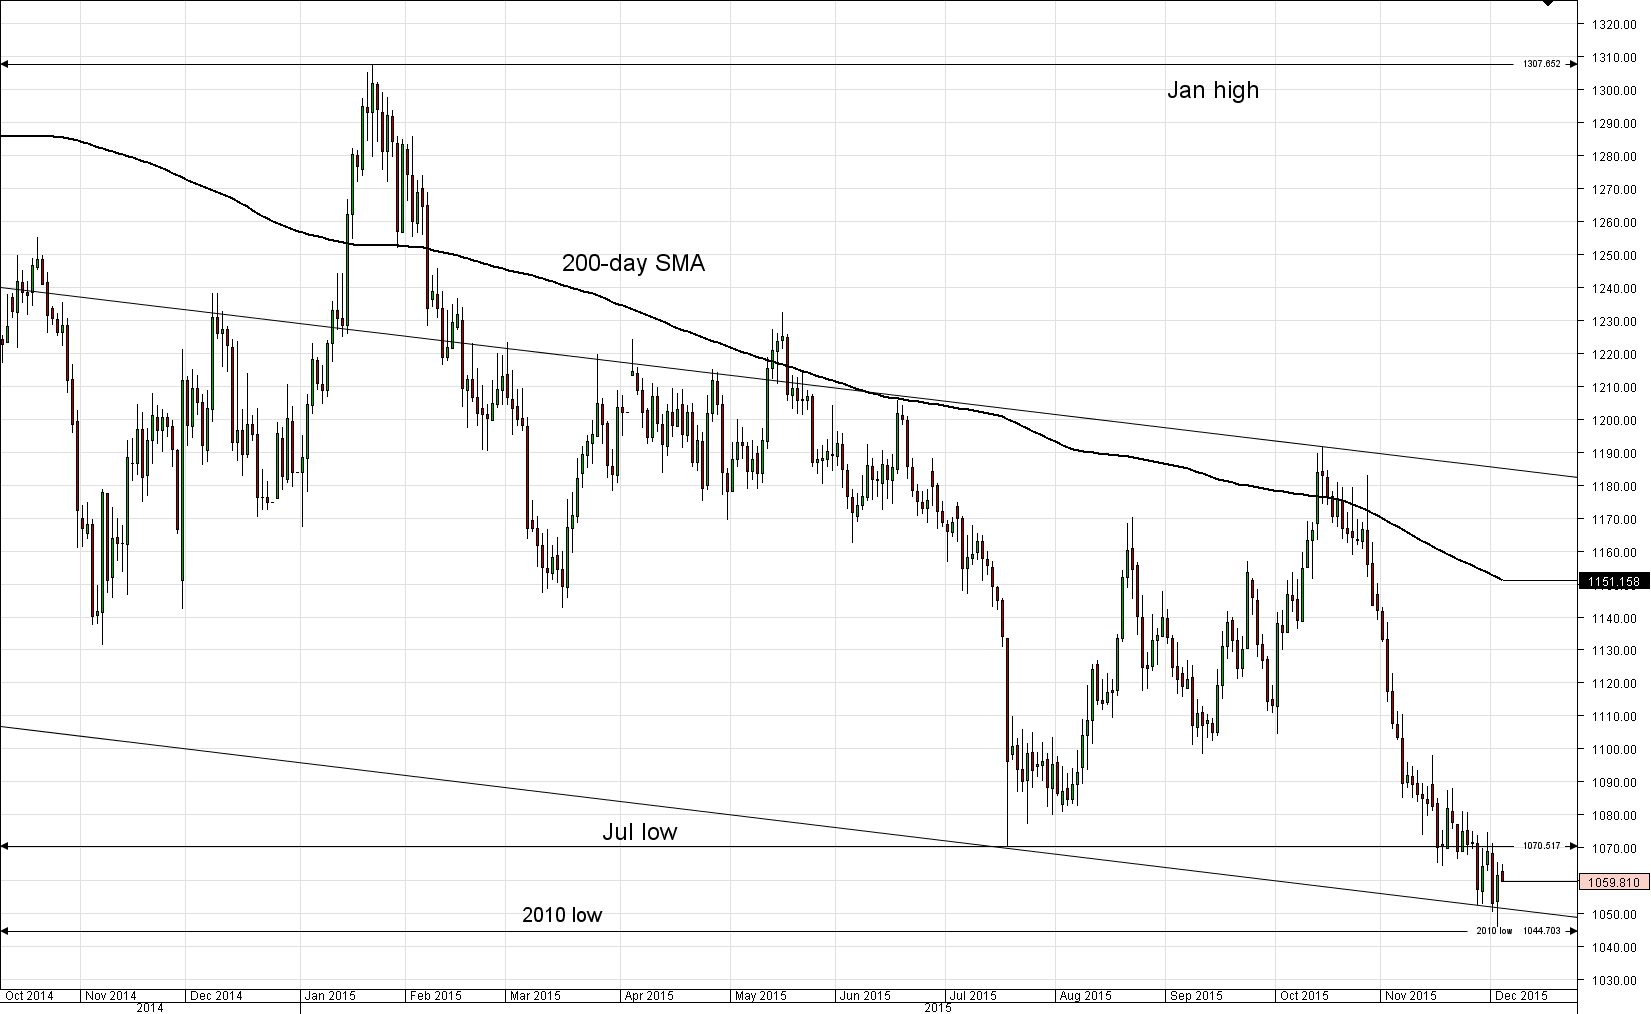Viewport: 1651px width, 1014px height.
Task: Click the 'Oct 2015' date axis label
Action: (x=1304, y=996)
